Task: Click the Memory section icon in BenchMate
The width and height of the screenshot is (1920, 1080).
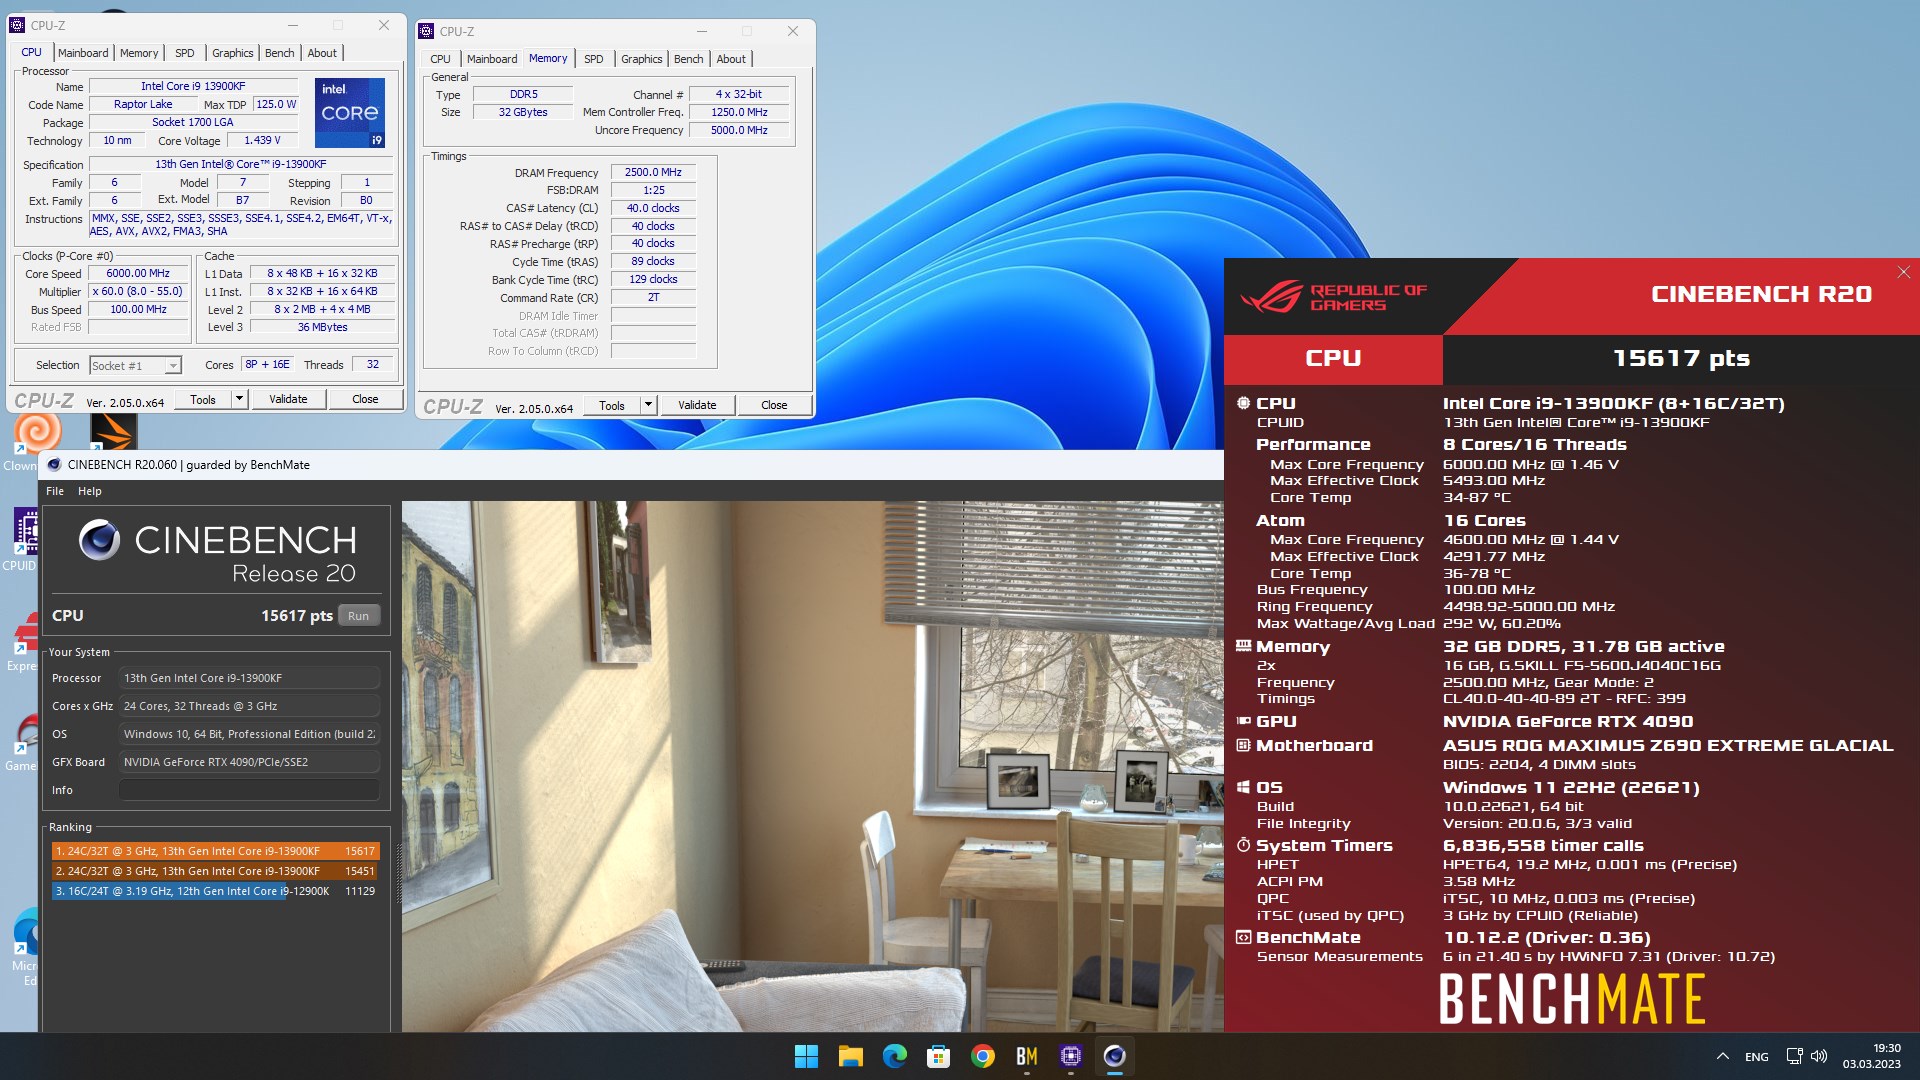Action: click(x=1243, y=646)
